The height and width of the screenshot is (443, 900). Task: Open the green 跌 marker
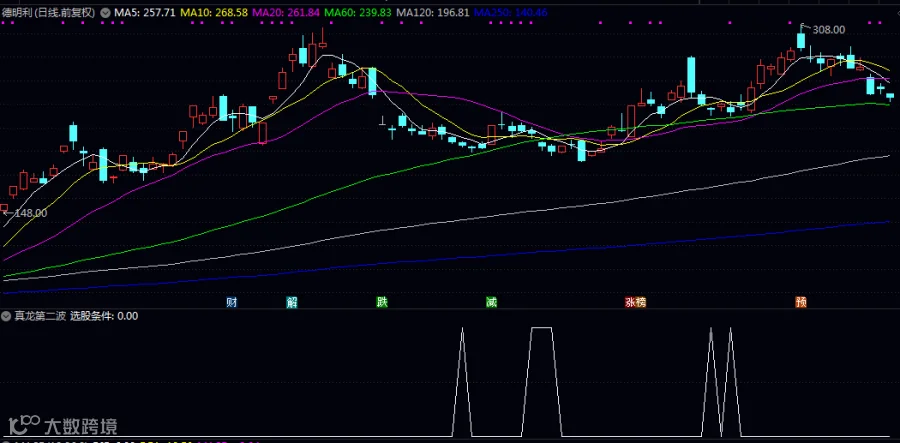382,302
